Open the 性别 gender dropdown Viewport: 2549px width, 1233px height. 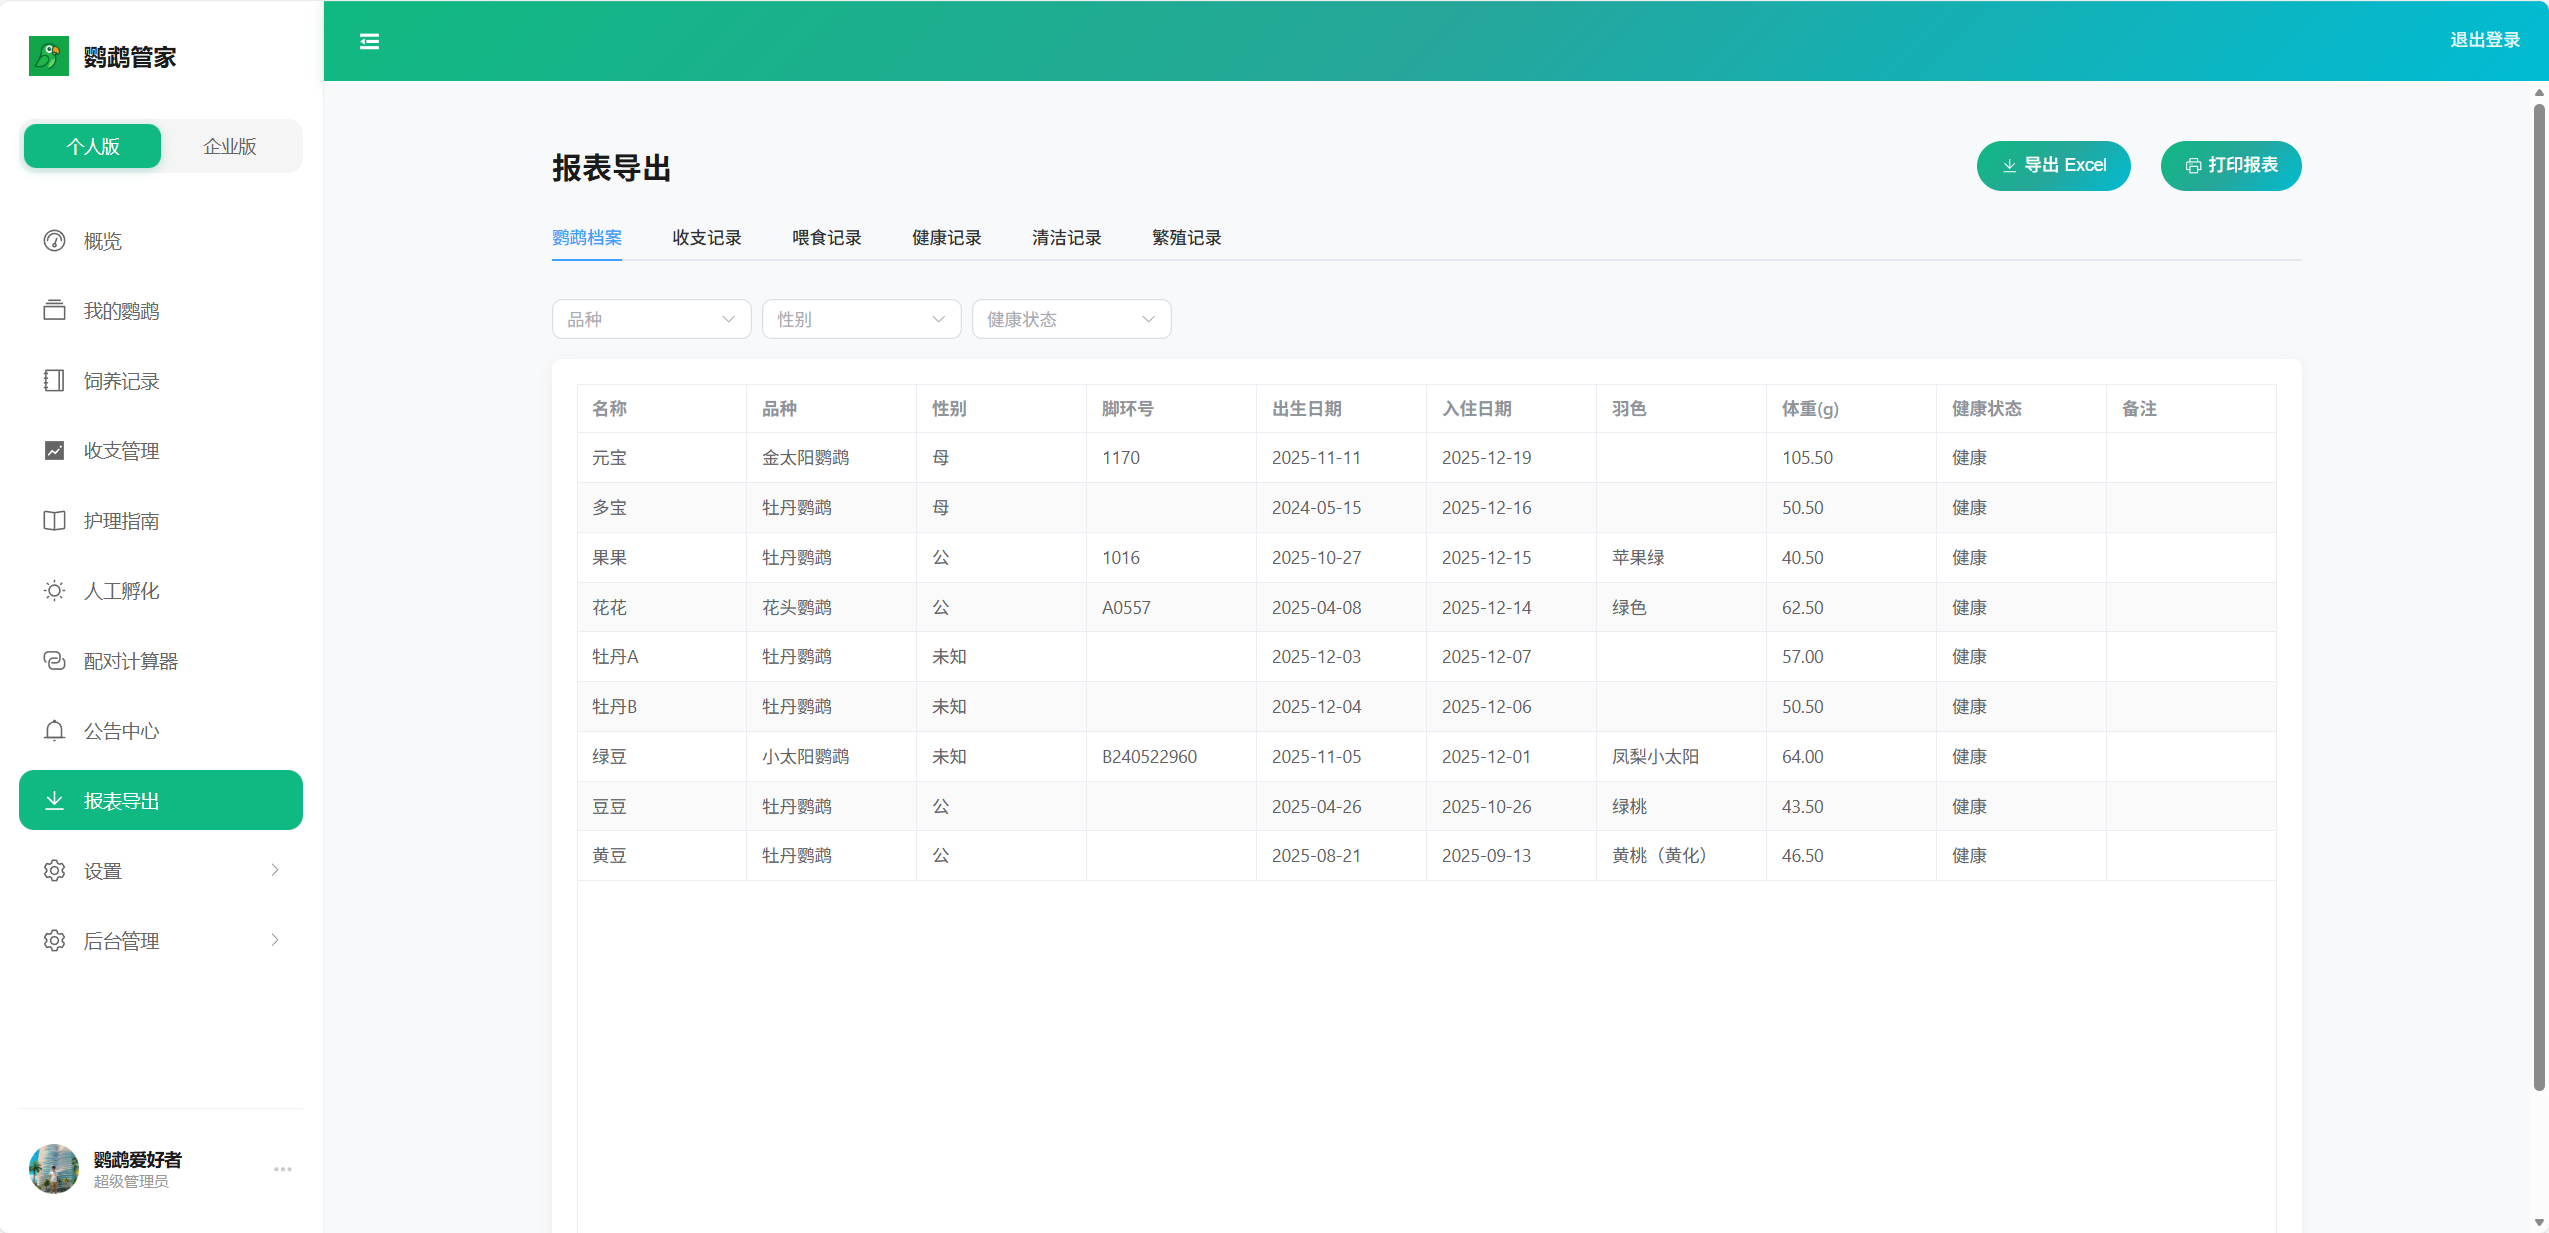(860, 318)
